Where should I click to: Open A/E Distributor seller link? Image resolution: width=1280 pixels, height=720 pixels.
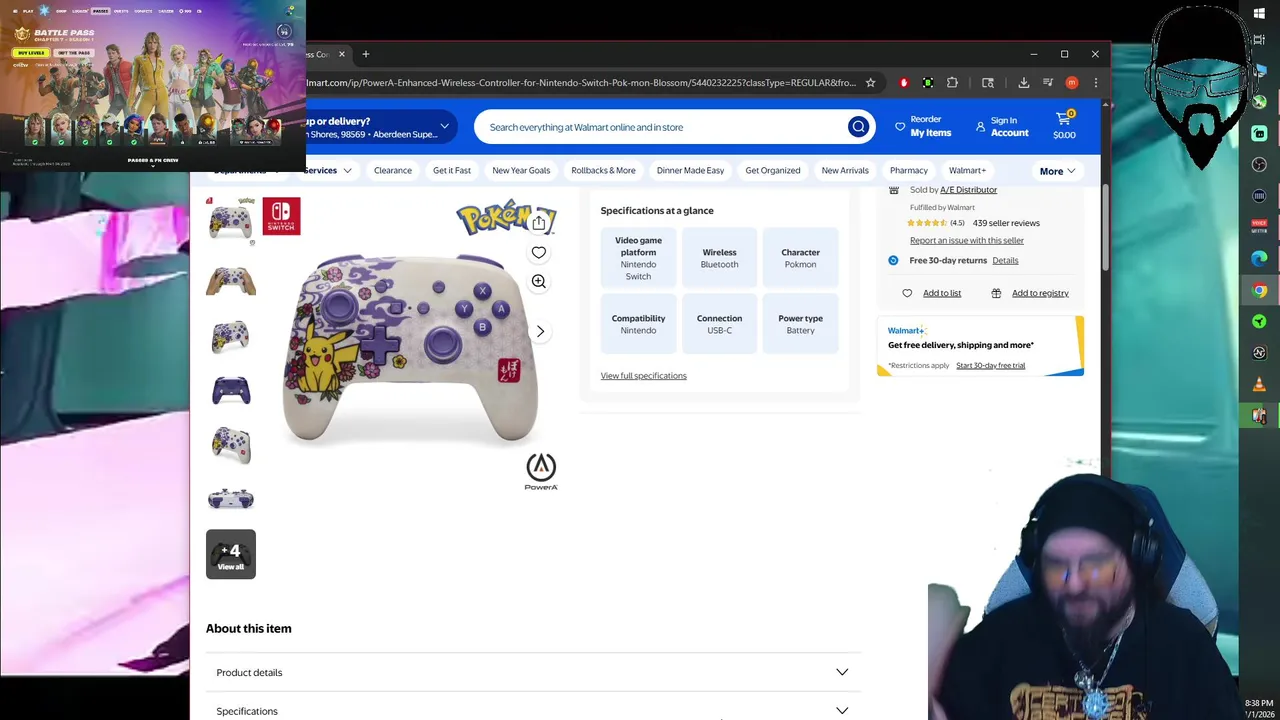(968, 190)
